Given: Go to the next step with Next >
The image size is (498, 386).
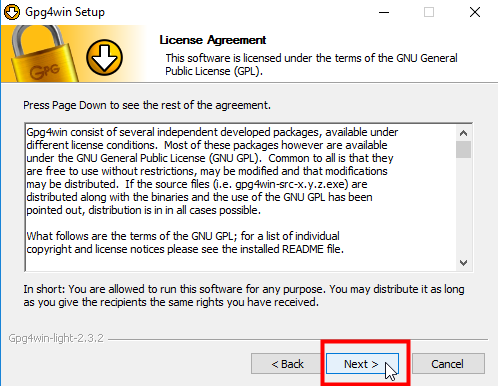Looking at the screenshot, I should coord(362,364).
